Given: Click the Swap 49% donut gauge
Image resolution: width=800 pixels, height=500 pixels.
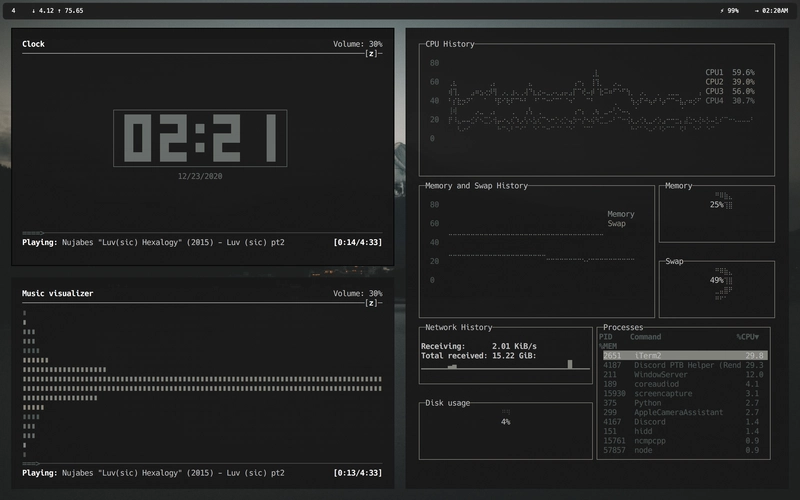Looking at the screenshot, I should click(723, 283).
